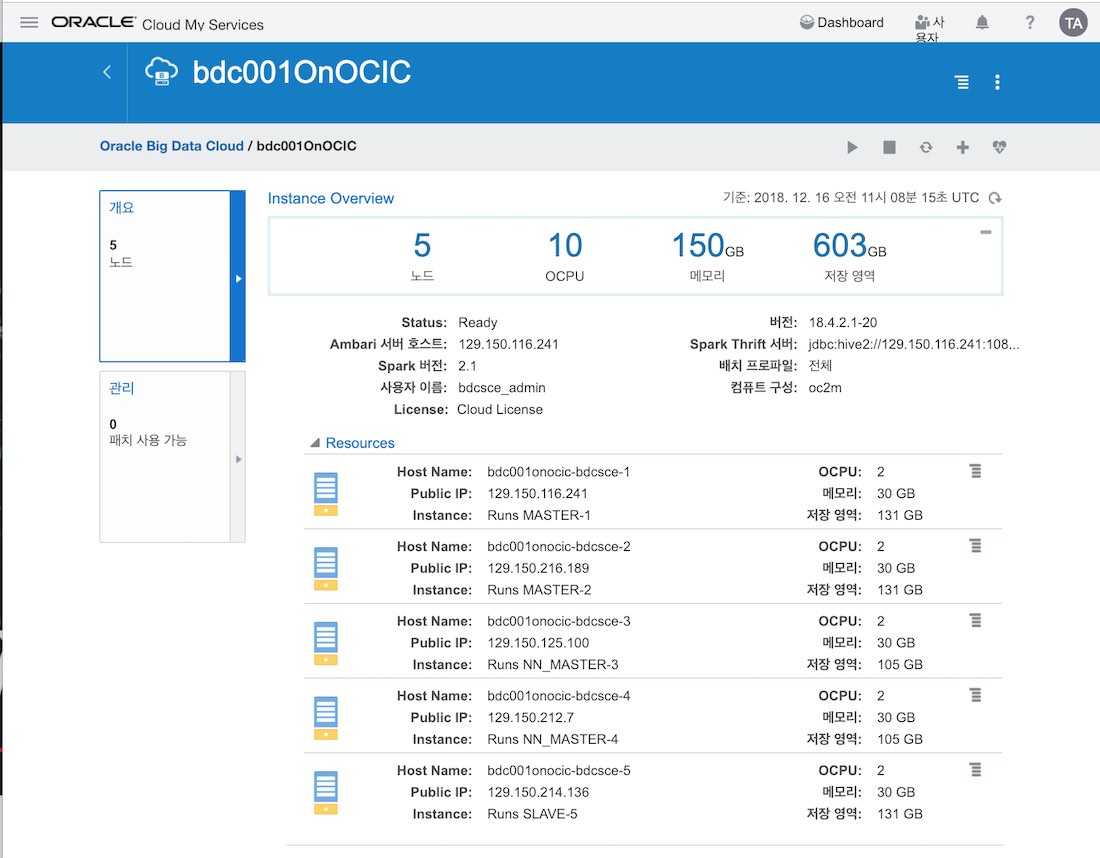Open the TA user avatar menu
The height and width of the screenshot is (858, 1100).
point(1073,23)
